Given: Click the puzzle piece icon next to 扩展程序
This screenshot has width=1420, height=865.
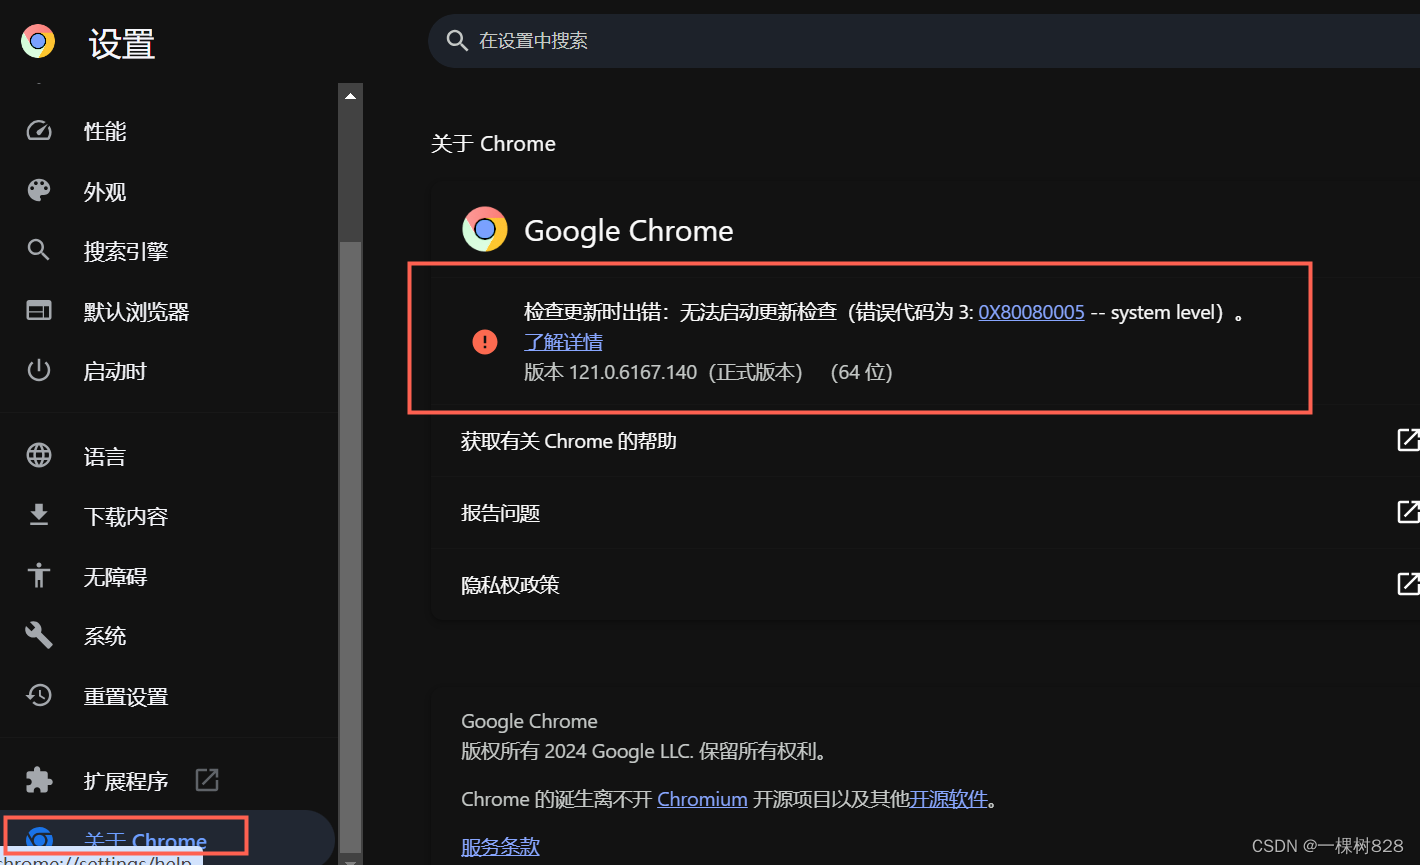Looking at the screenshot, I should coord(39,780).
